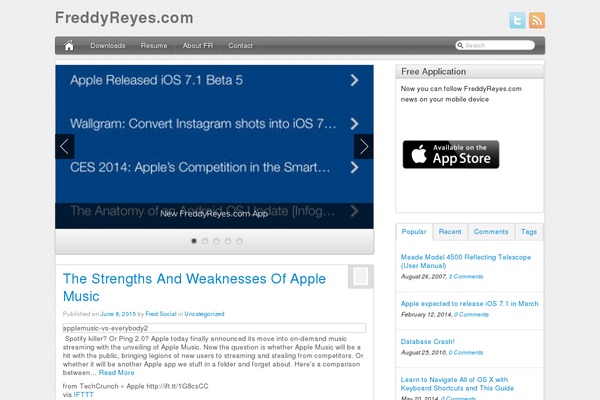Click the post thumbnail placeholder icon
This screenshot has height=400, width=600.
click(361, 276)
